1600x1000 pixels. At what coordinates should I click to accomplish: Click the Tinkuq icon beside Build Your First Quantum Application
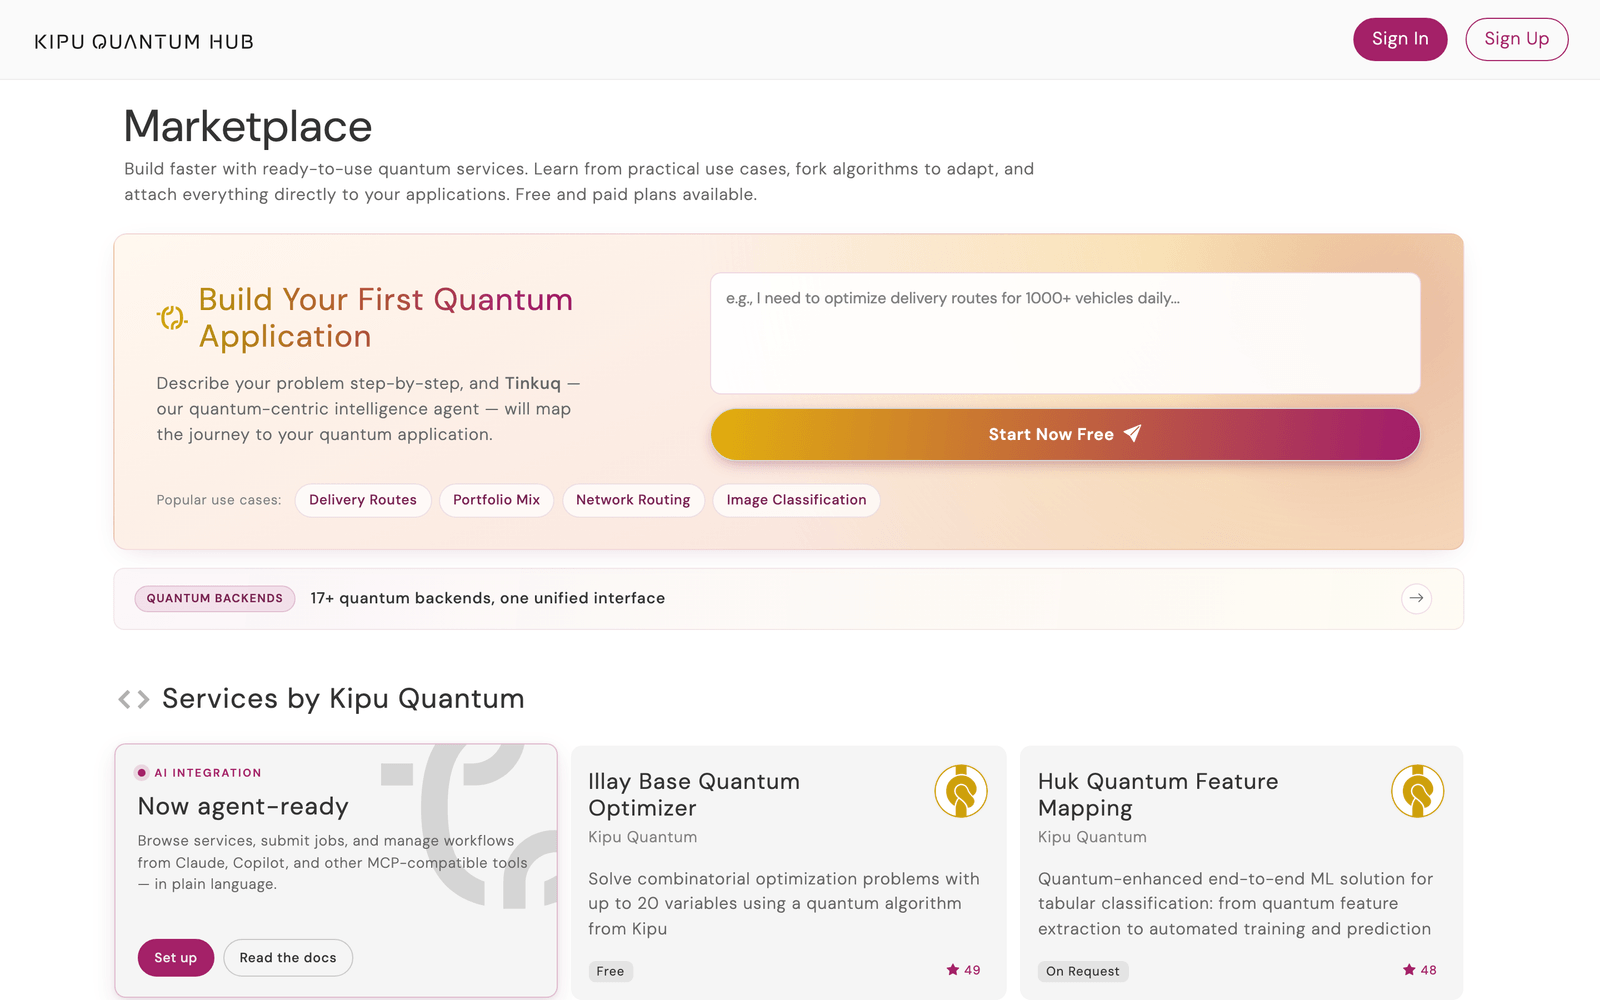click(x=172, y=318)
